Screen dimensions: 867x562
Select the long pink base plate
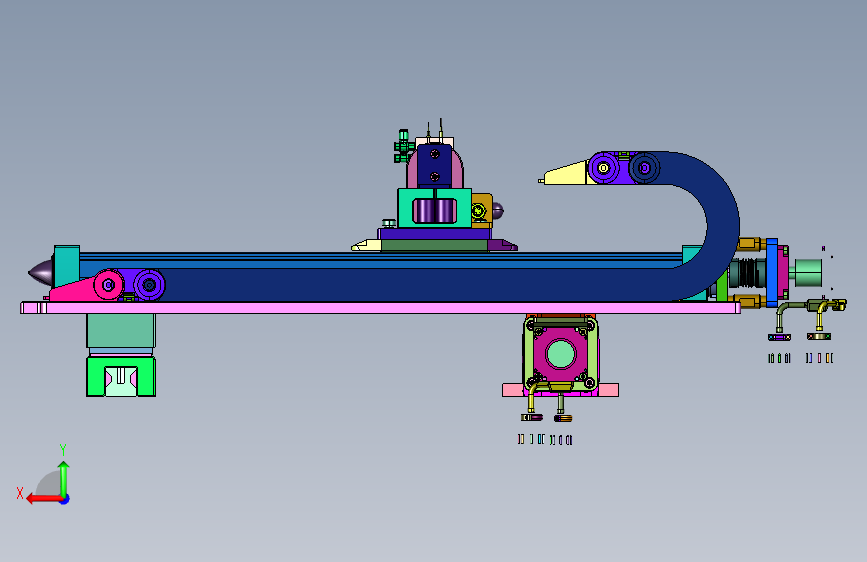(380, 308)
